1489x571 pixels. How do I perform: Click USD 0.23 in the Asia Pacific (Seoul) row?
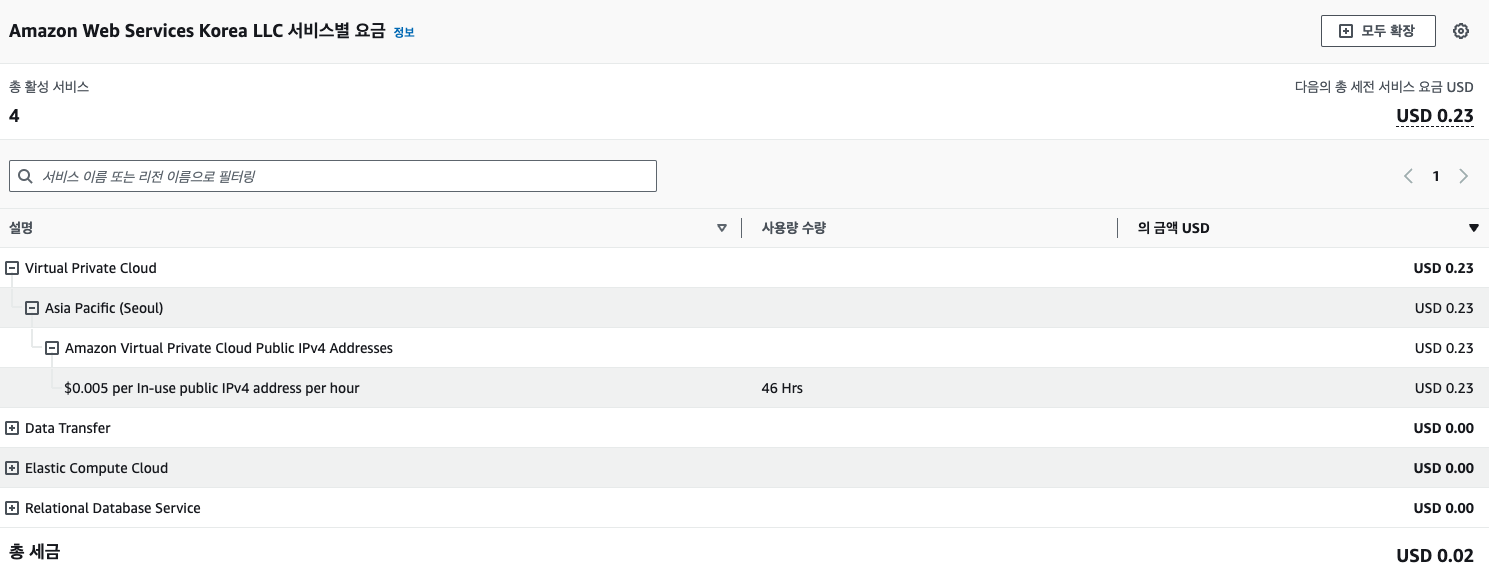click(1444, 308)
